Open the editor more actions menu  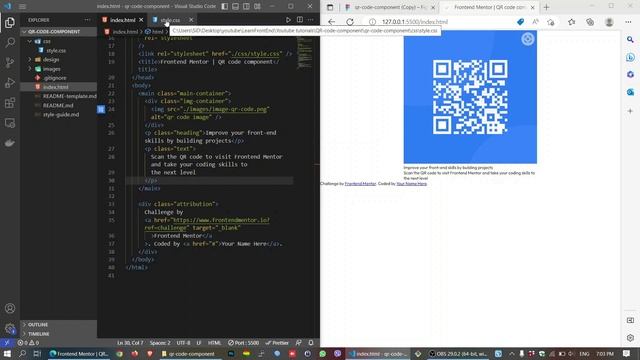click(311, 20)
